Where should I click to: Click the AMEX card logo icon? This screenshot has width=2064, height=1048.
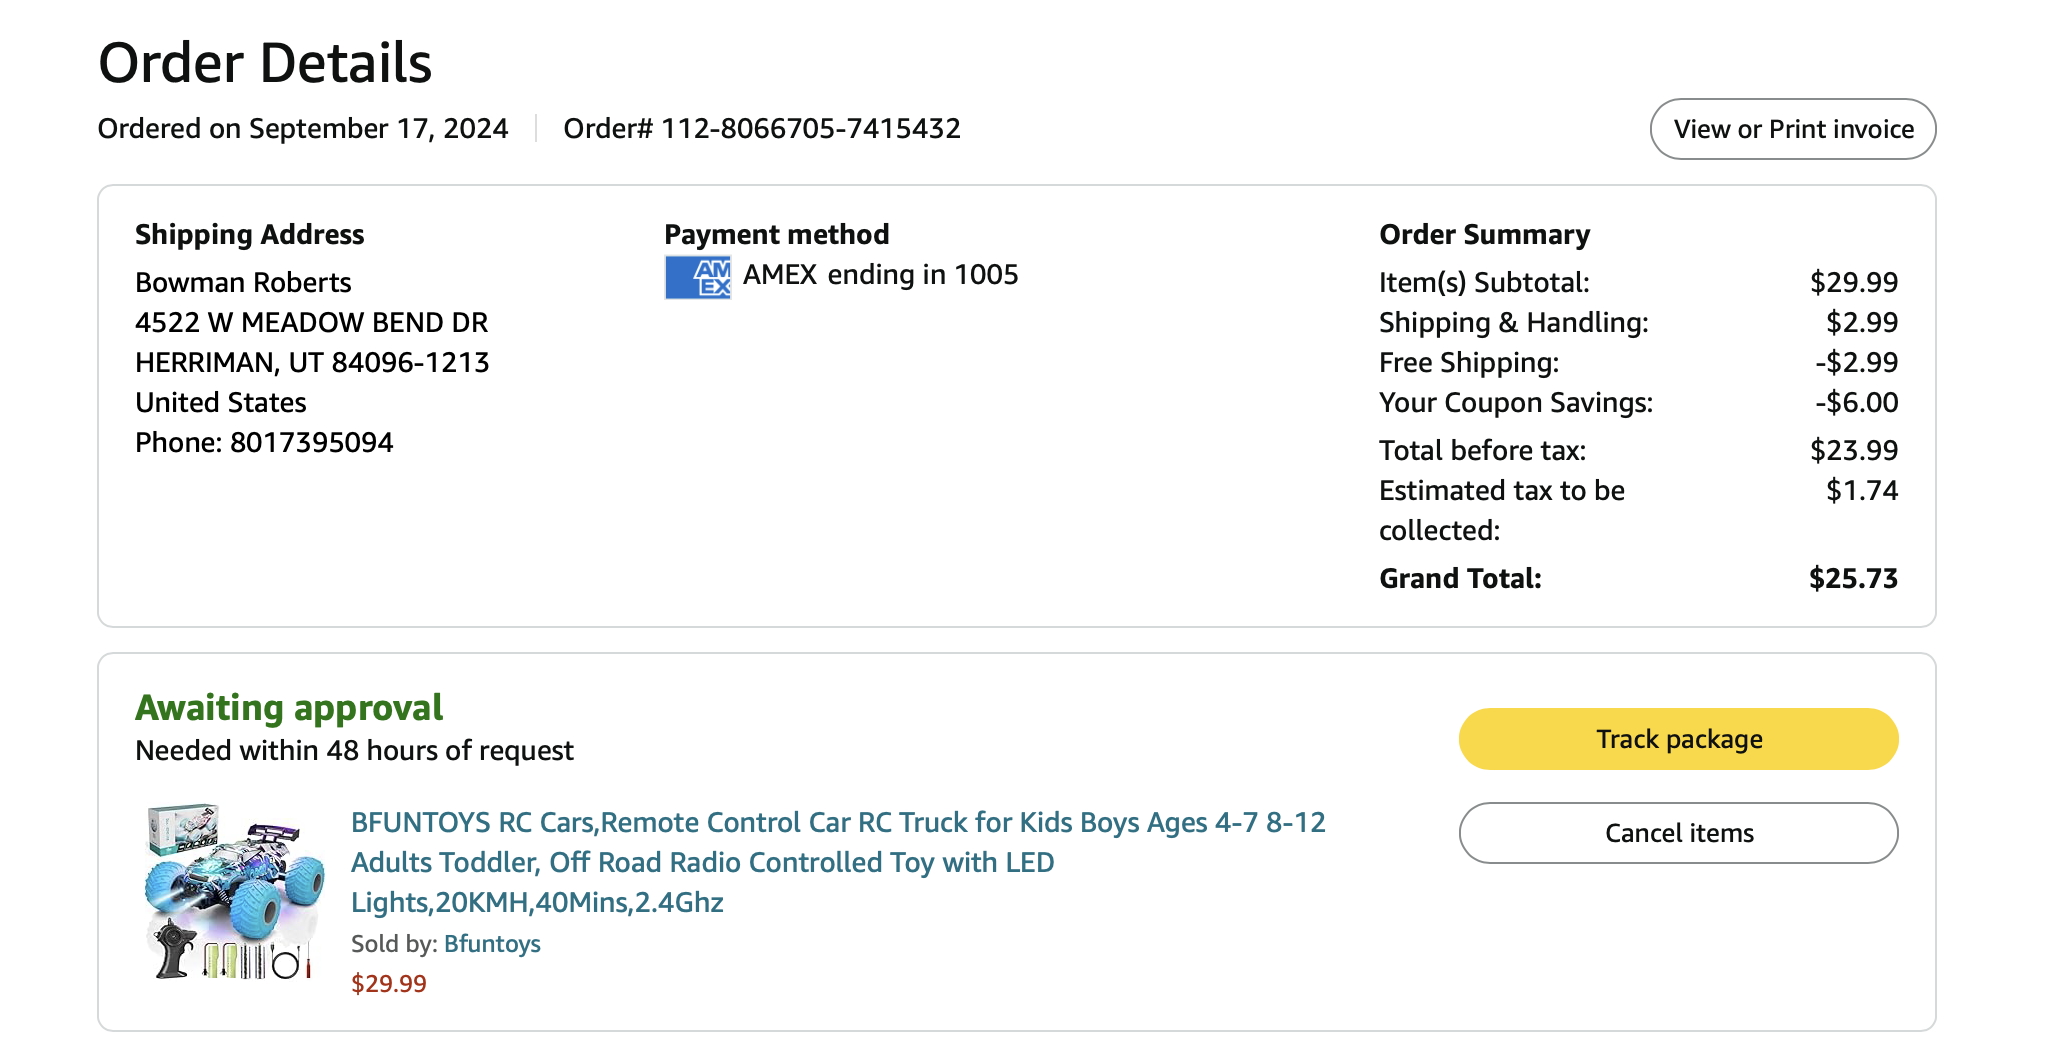697,277
